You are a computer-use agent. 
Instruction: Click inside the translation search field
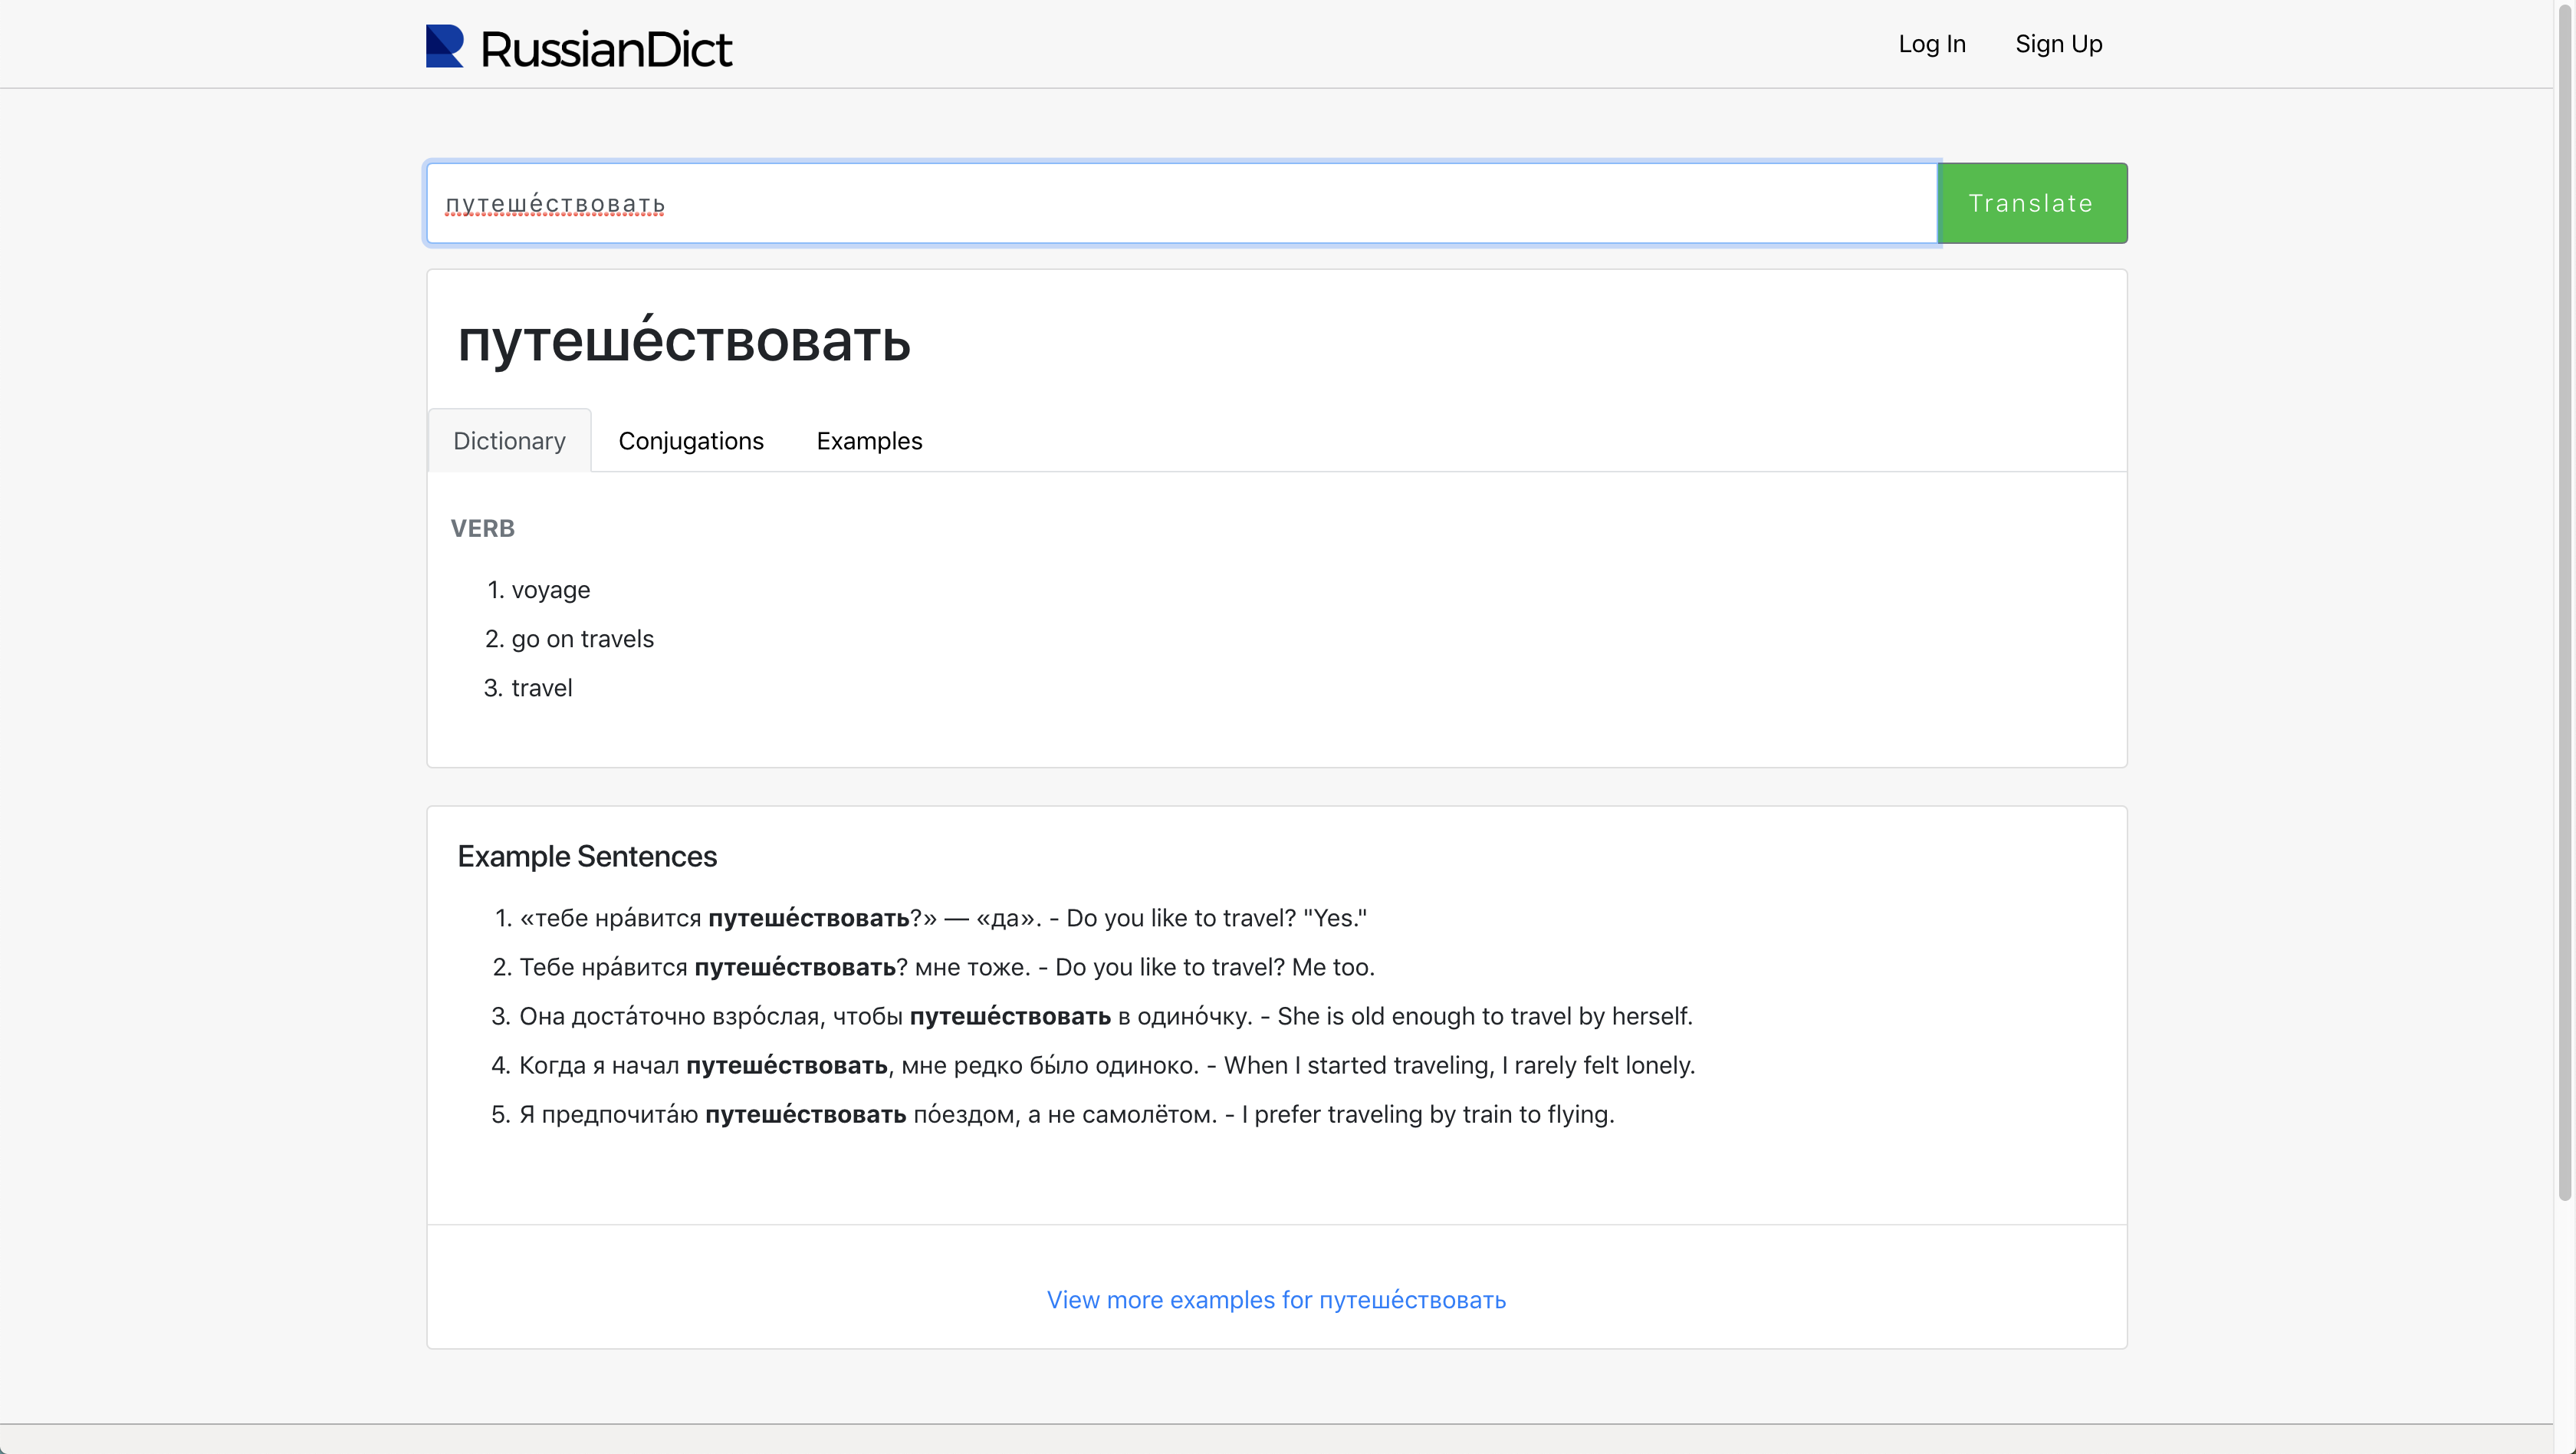(1100, 202)
